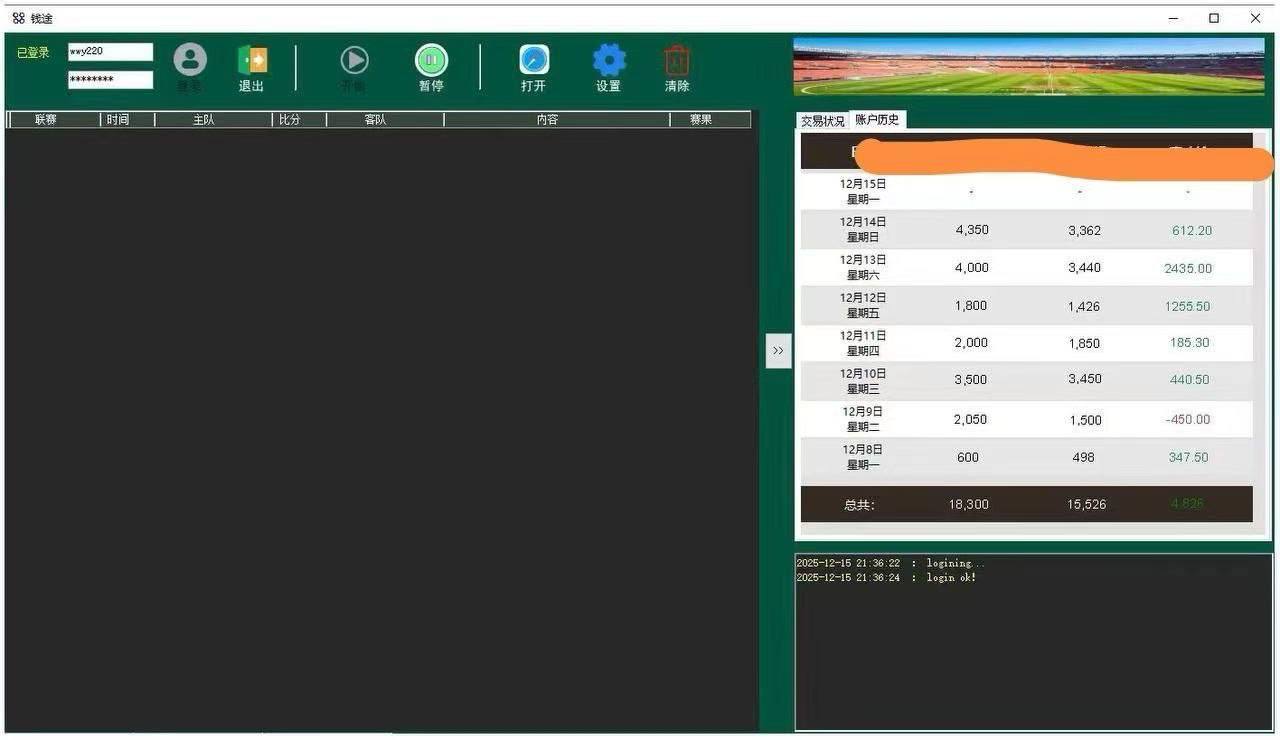Screen dimensions: 1280x740
Task: Select the 账户历史 tab
Action: (877, 120)
